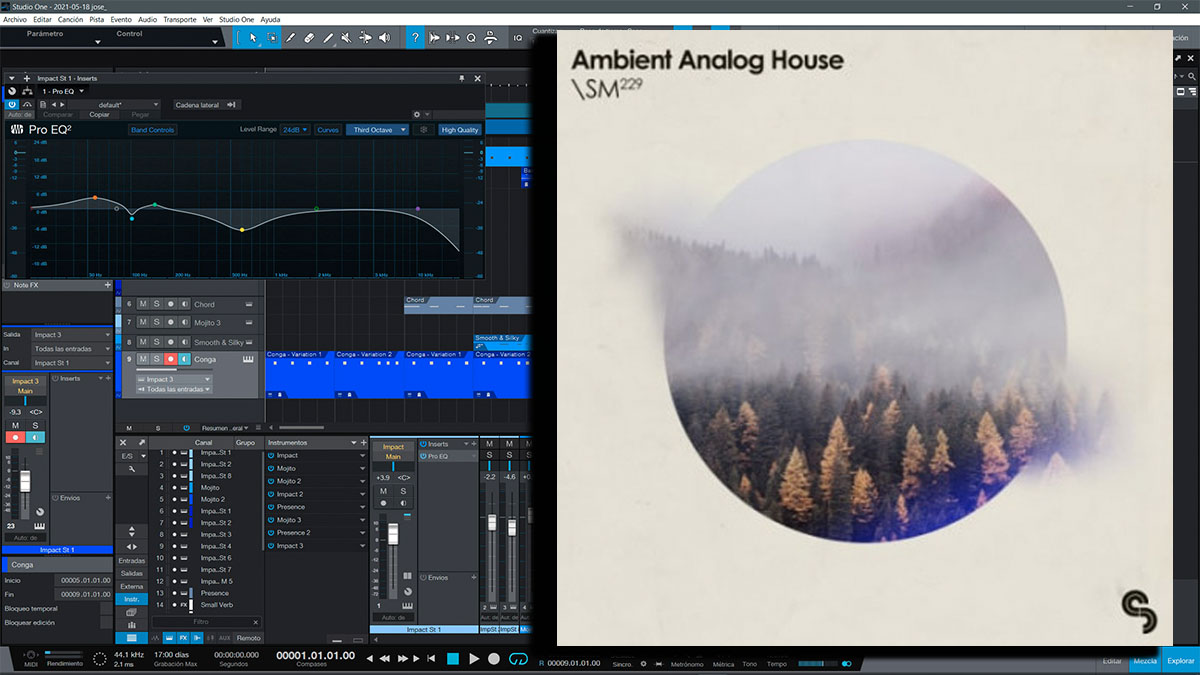Close the Impact St 1 Inserts window
The width and height of the screenshot is (1200, 675).
477,77
